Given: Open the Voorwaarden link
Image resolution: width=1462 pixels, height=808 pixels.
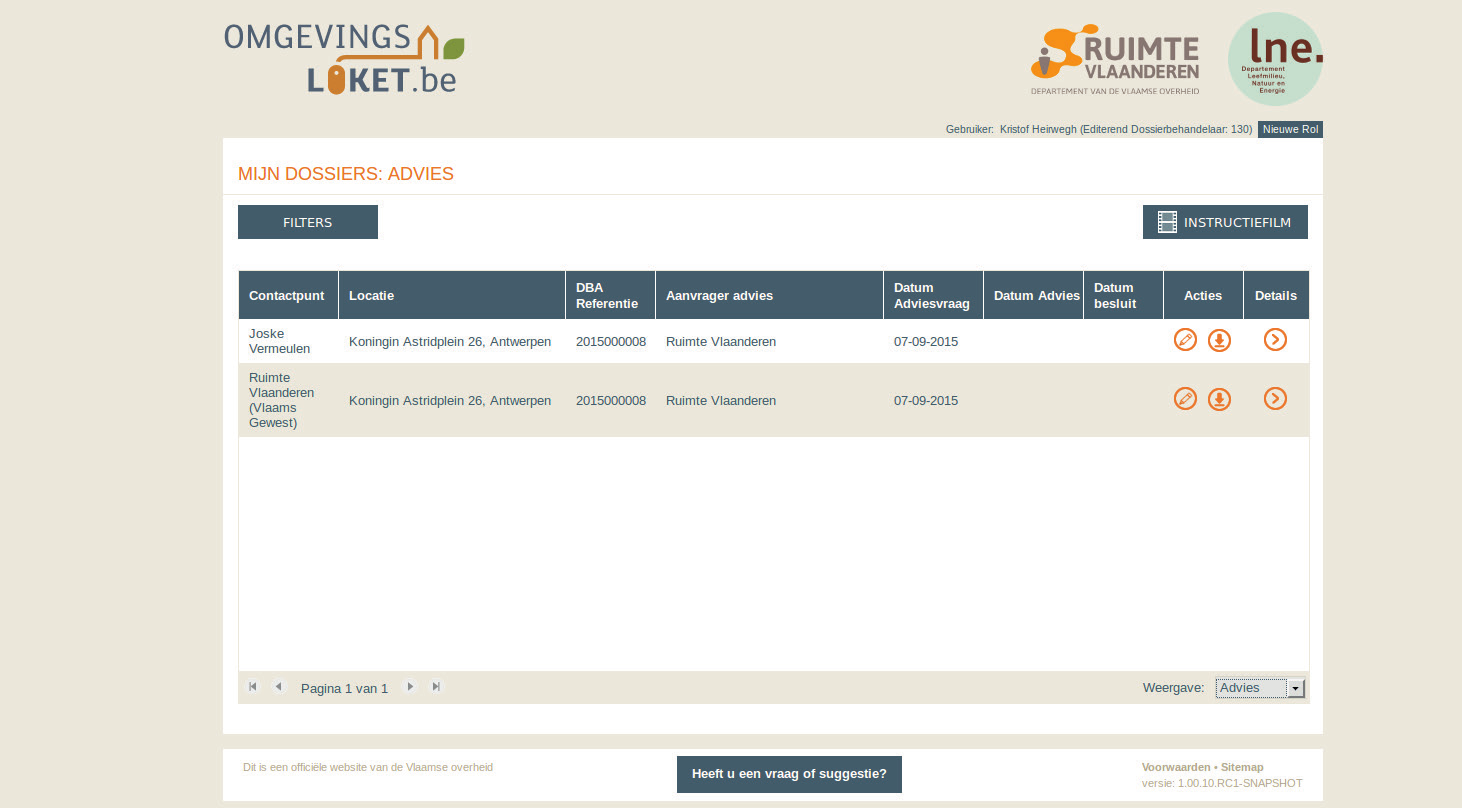Looking at the screenshot, I should [1178, 767].
